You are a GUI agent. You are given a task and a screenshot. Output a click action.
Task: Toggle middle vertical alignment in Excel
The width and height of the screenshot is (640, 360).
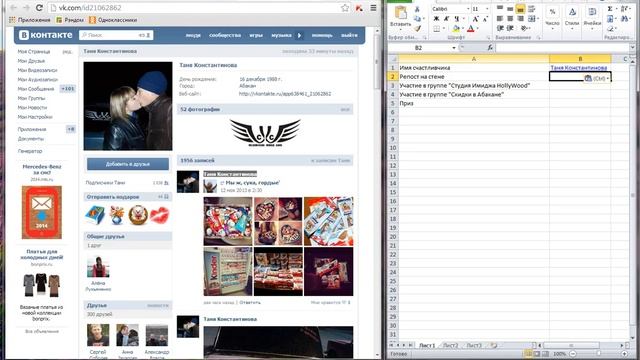tap(510, 9)
